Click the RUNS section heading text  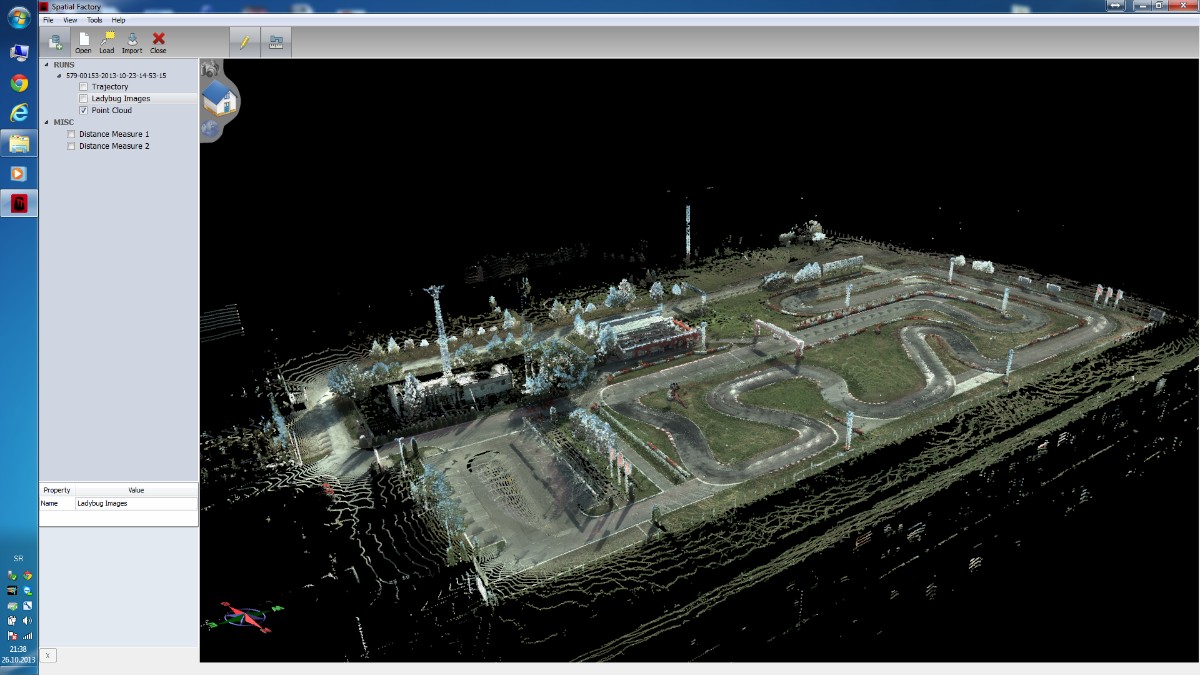pos(64,65)
